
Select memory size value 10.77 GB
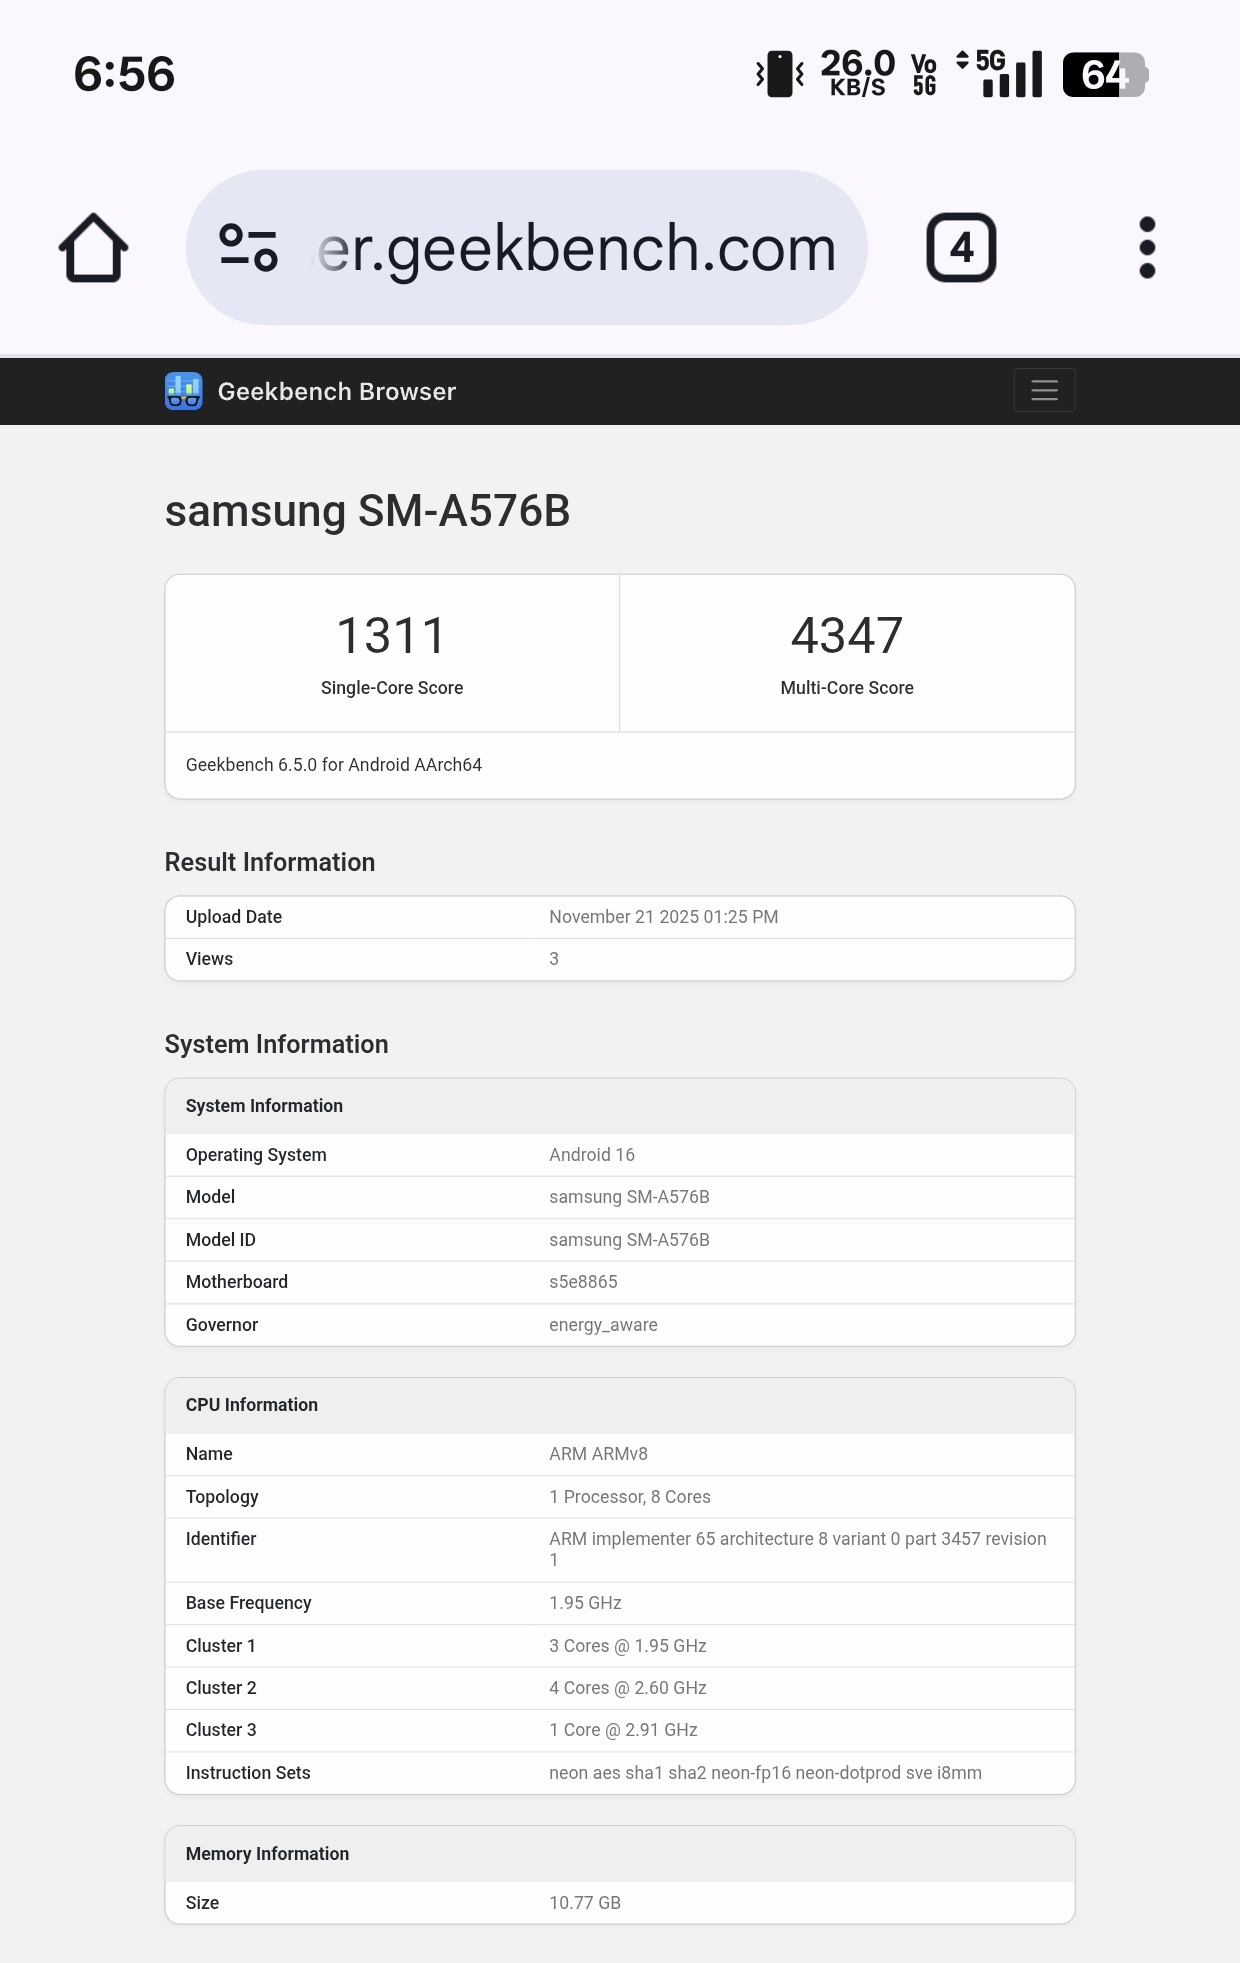[x=585, y=1903]
